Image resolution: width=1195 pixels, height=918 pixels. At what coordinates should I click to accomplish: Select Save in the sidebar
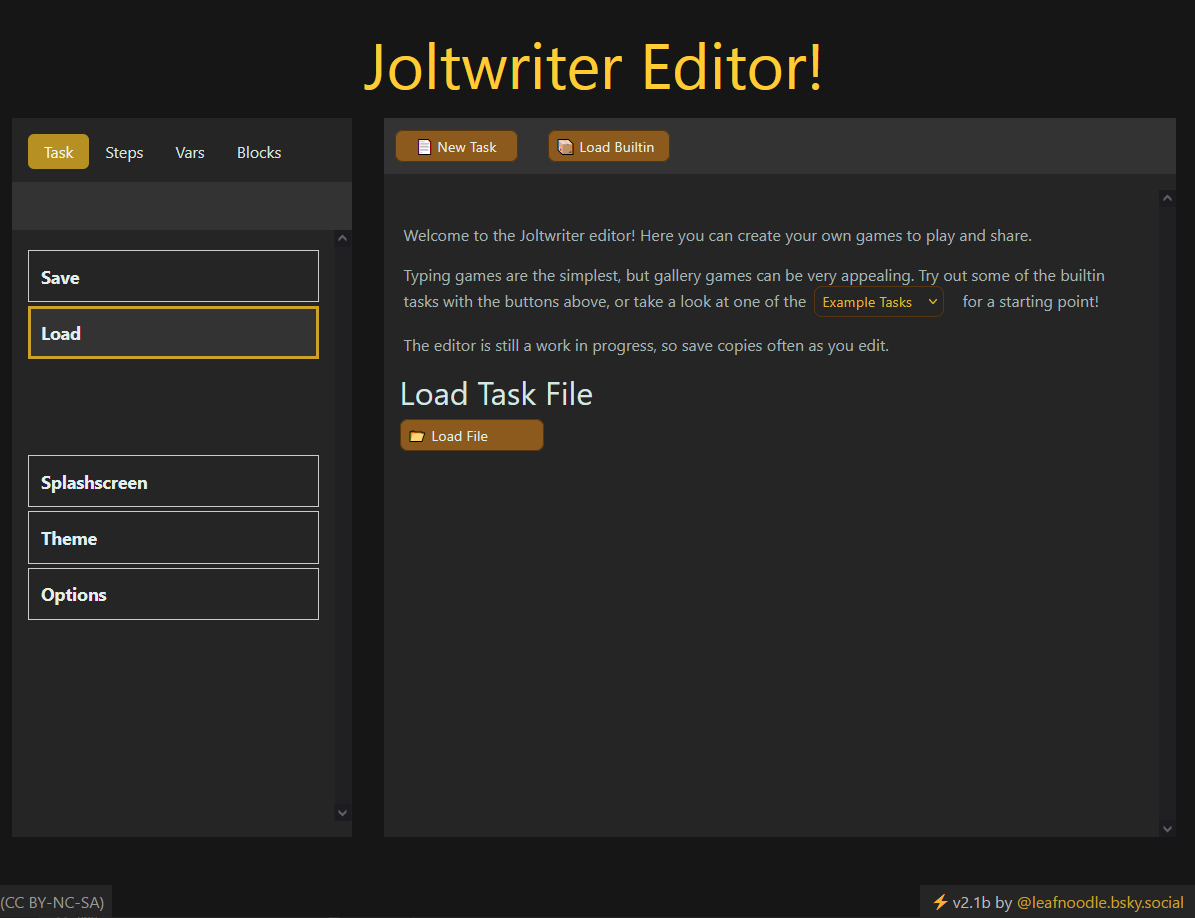[173, 277]
